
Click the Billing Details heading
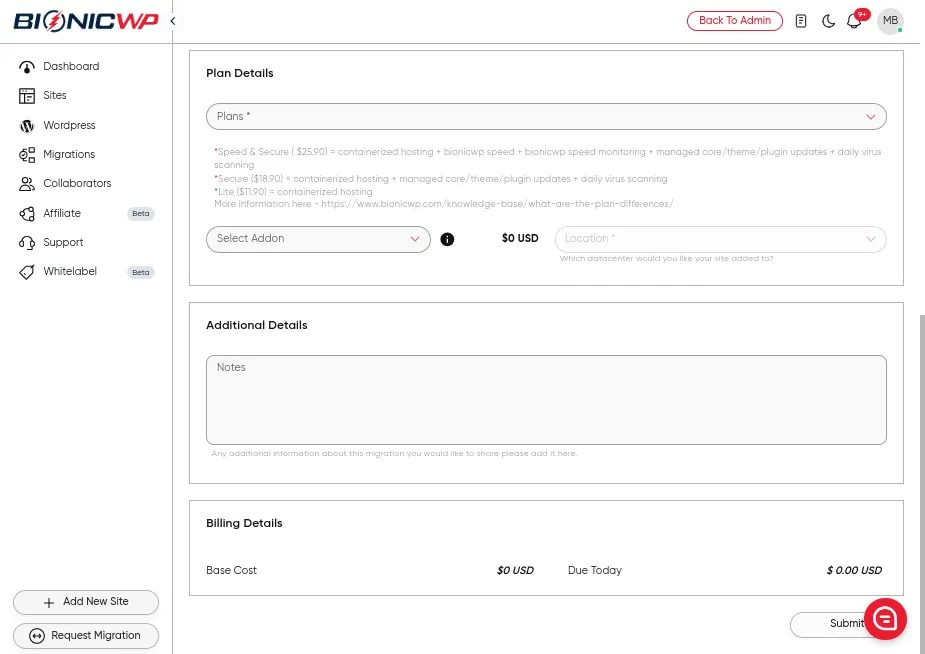tap(244, 524)
